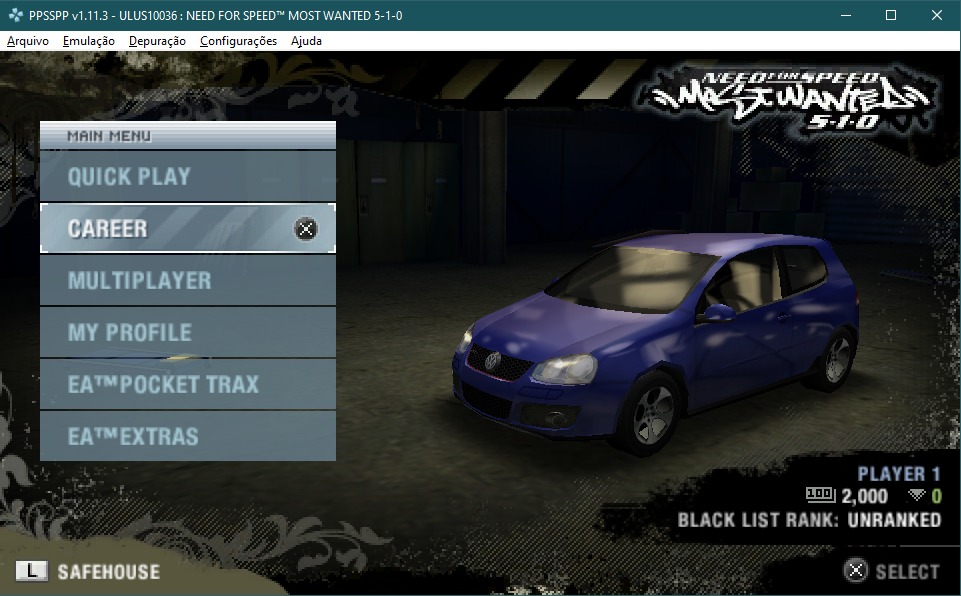
Task: Open the Arquivo menu
Action: click(x=28, y=41)
